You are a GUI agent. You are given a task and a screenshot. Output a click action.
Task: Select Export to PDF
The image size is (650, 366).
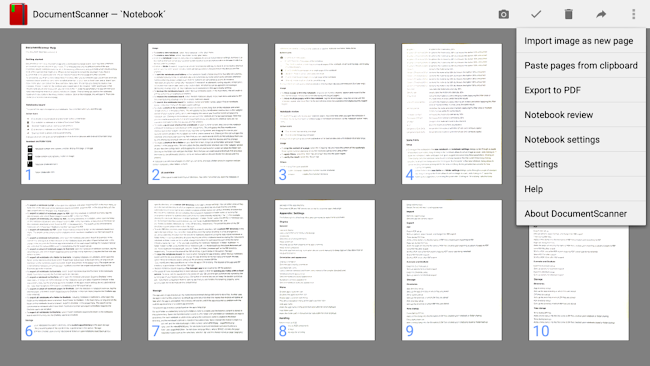tap(581, 90)
